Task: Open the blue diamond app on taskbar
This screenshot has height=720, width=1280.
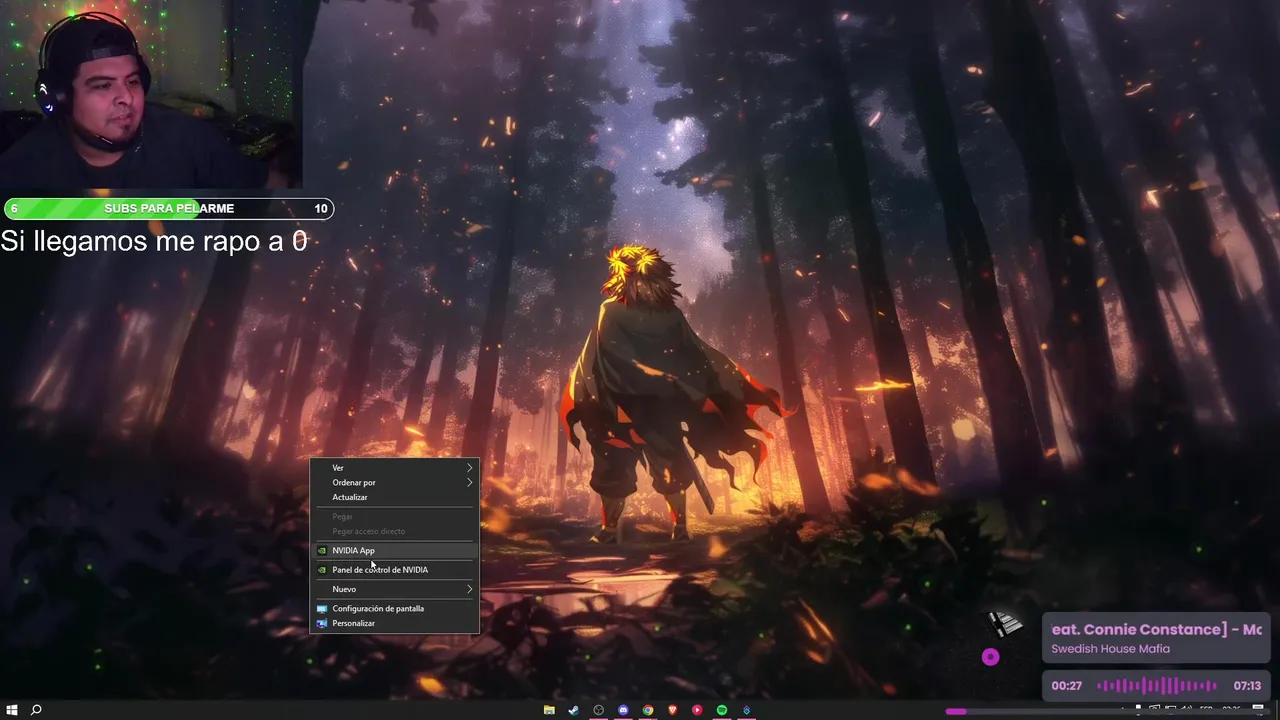Action: click(x=746, y=710)
